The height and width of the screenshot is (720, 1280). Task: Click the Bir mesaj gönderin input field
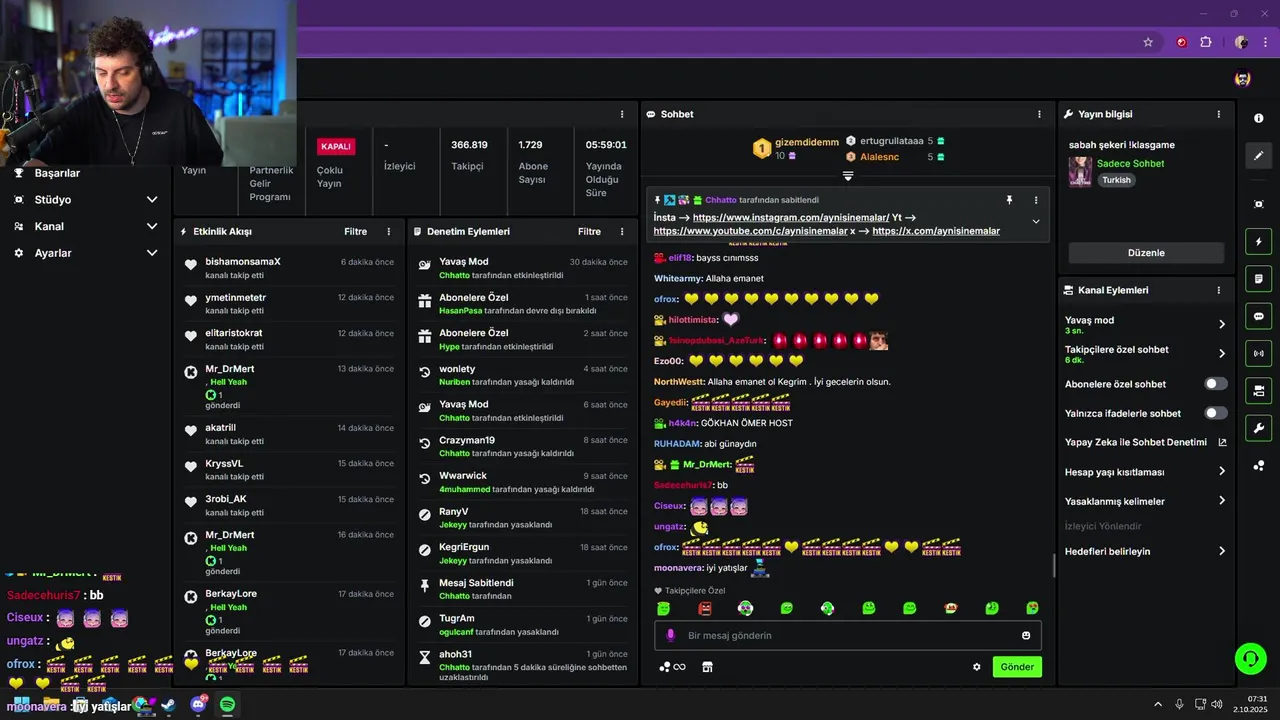[848, 635]
